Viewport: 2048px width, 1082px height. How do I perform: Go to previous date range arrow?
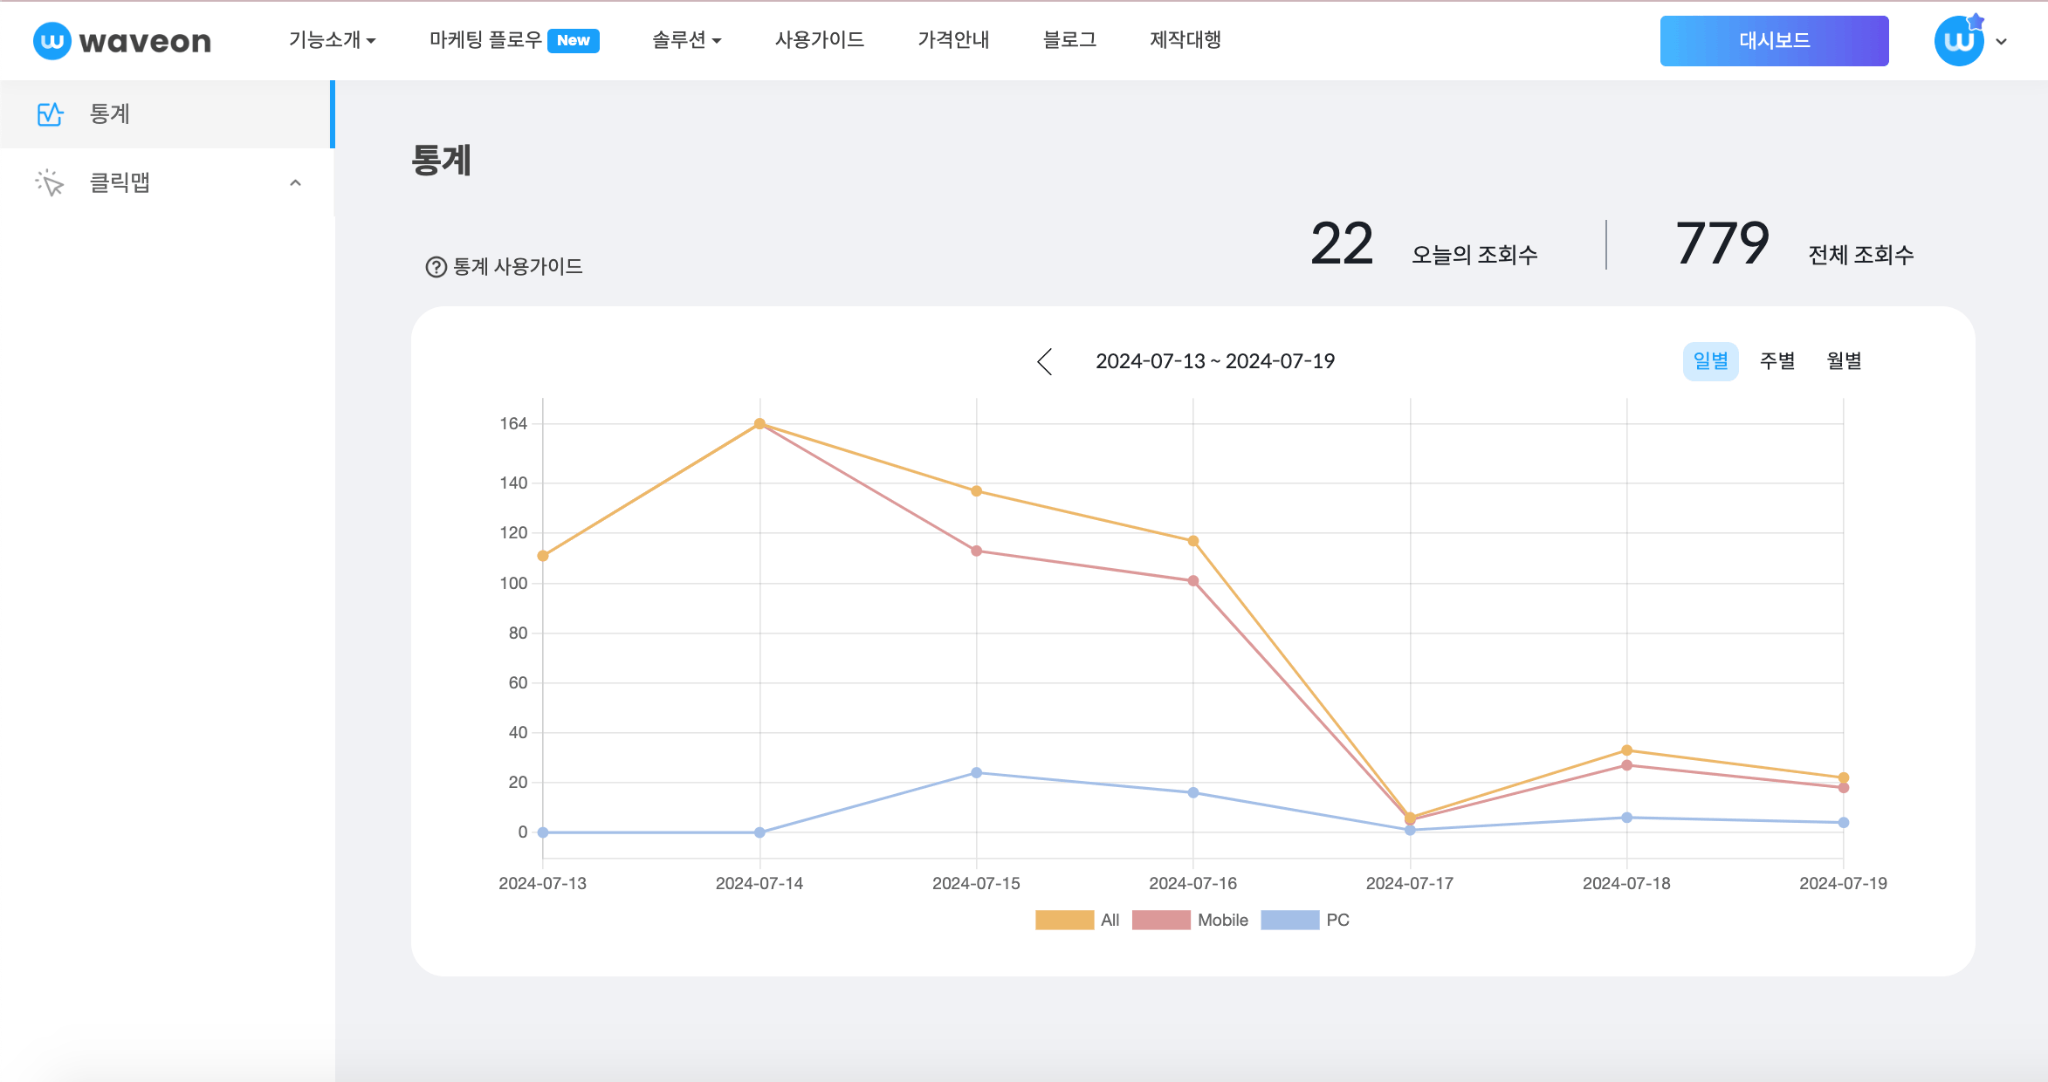1045,361
